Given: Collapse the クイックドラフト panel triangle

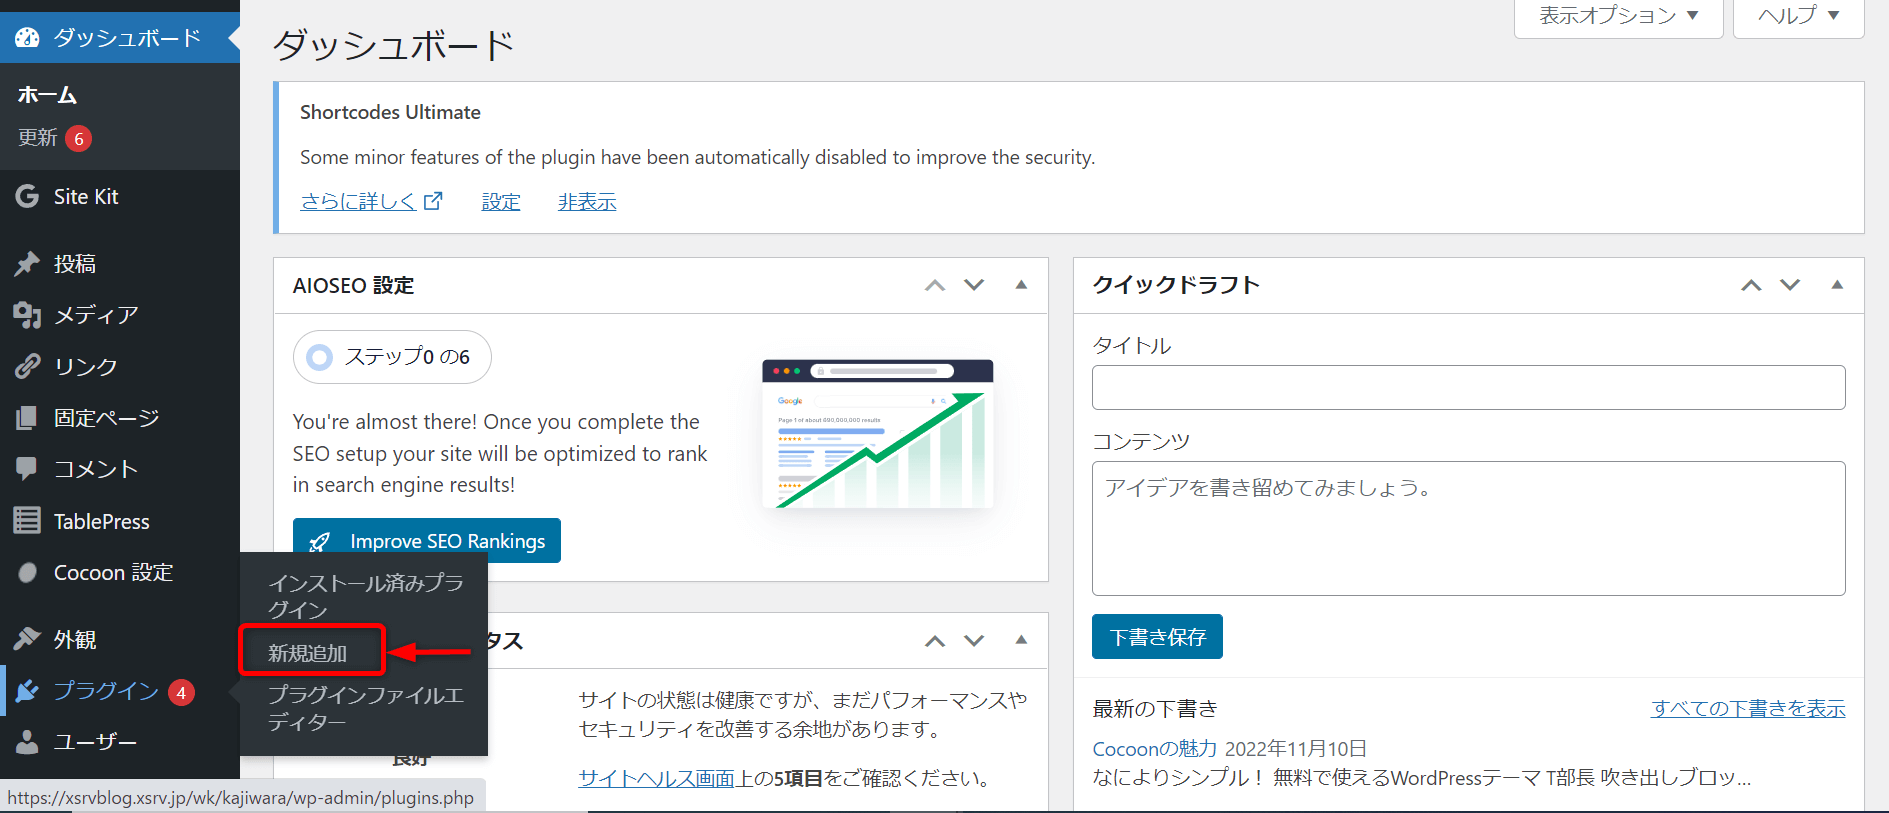Looking at the screenshot, I should coord(1837,285).
